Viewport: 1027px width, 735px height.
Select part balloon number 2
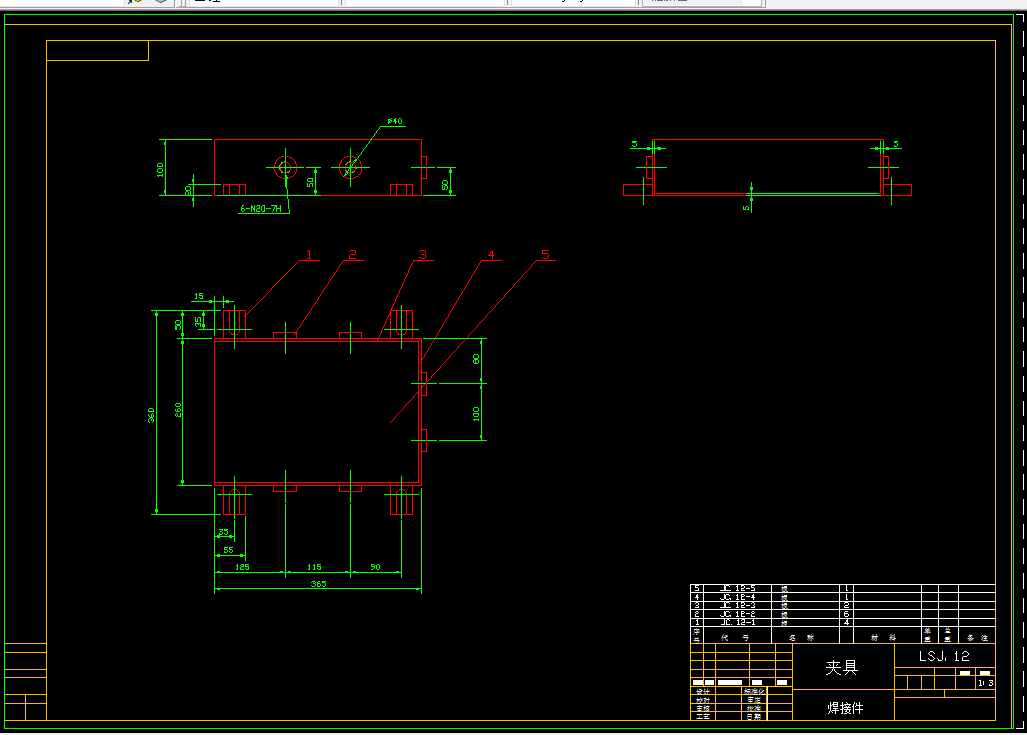(352, 255)
